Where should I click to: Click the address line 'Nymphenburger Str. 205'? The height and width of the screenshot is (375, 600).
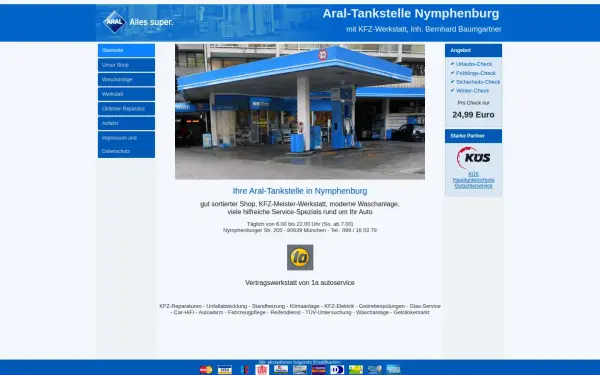click(300, 230)
